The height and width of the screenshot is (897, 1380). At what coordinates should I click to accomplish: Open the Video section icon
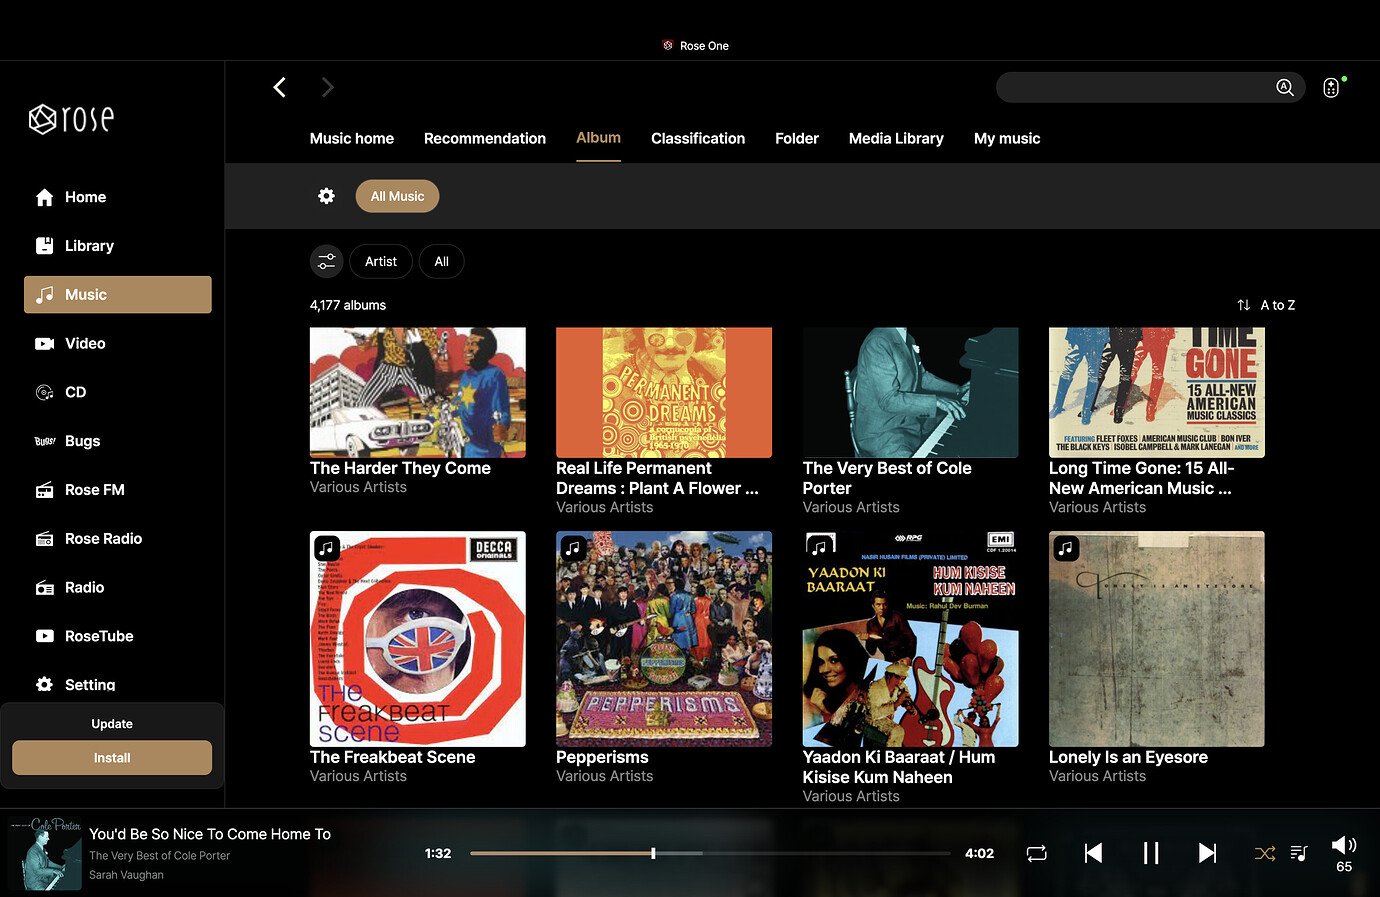(x=45, y=344)
